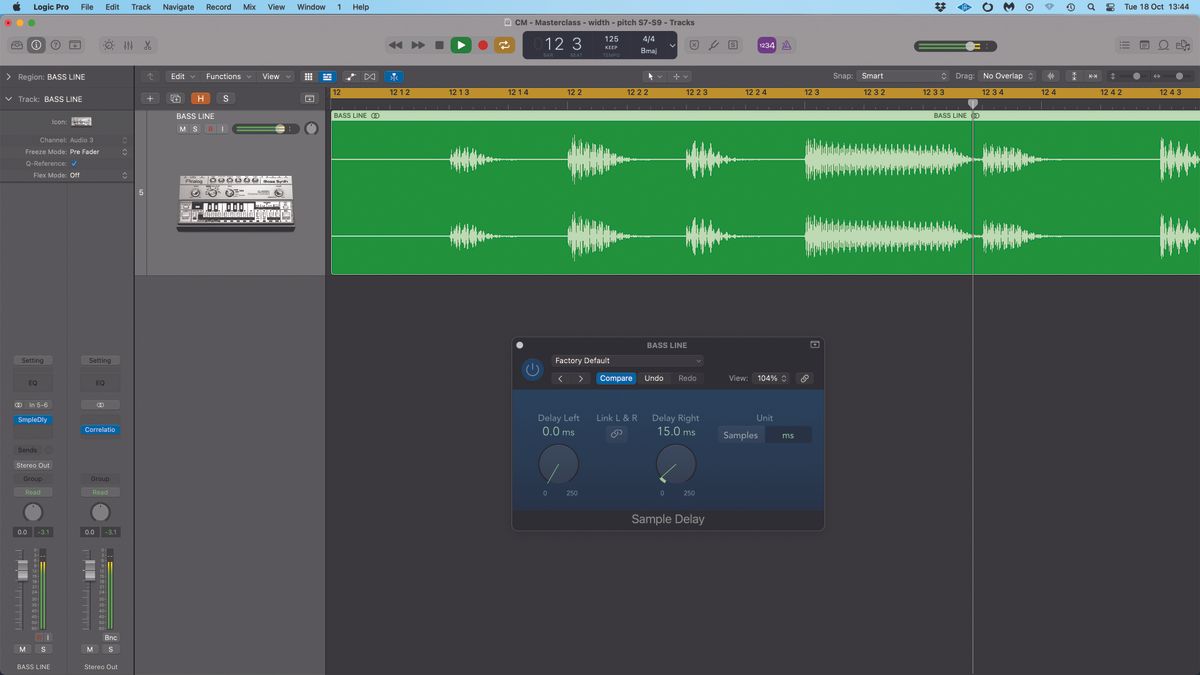Screen dimensions: 1200x675
Task: Enable the Link L & R chain toggle
Action: [616, 433]
